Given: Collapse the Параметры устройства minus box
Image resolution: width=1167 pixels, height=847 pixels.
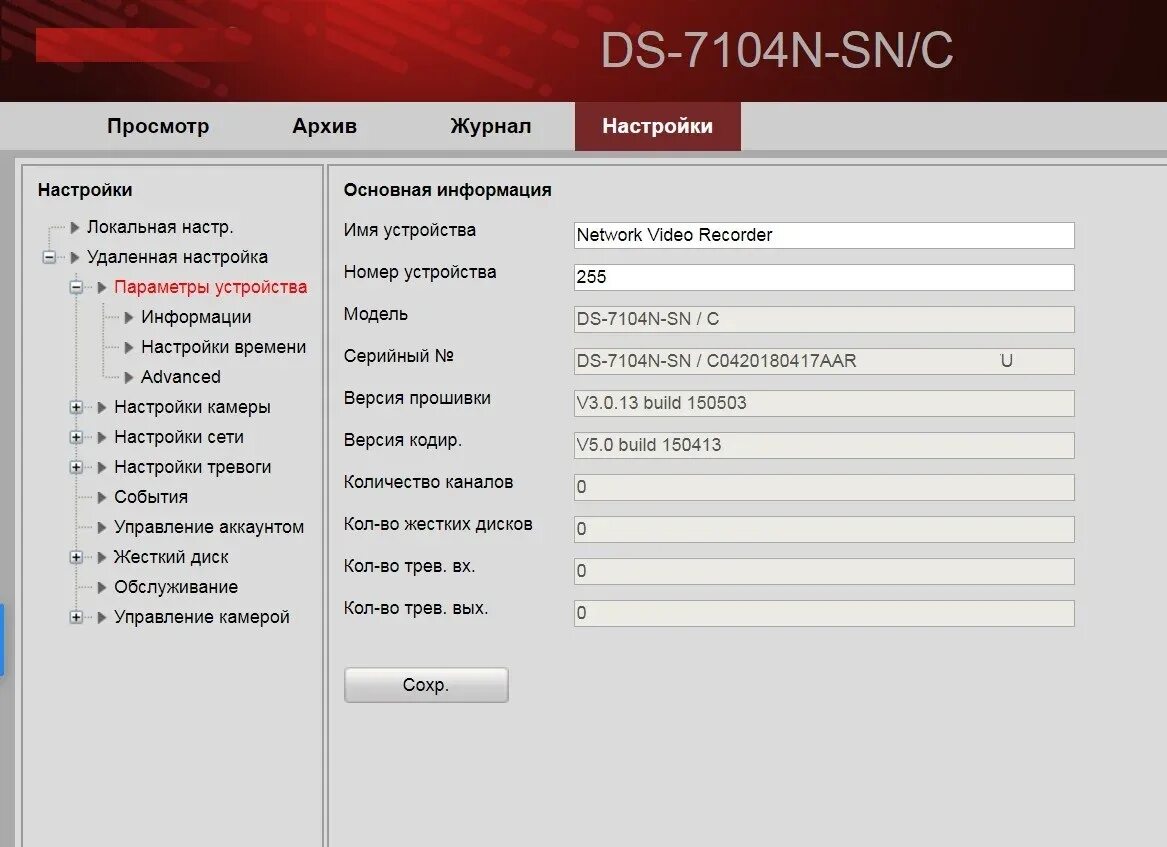Looking at the screenshot, I should [76, 287].
